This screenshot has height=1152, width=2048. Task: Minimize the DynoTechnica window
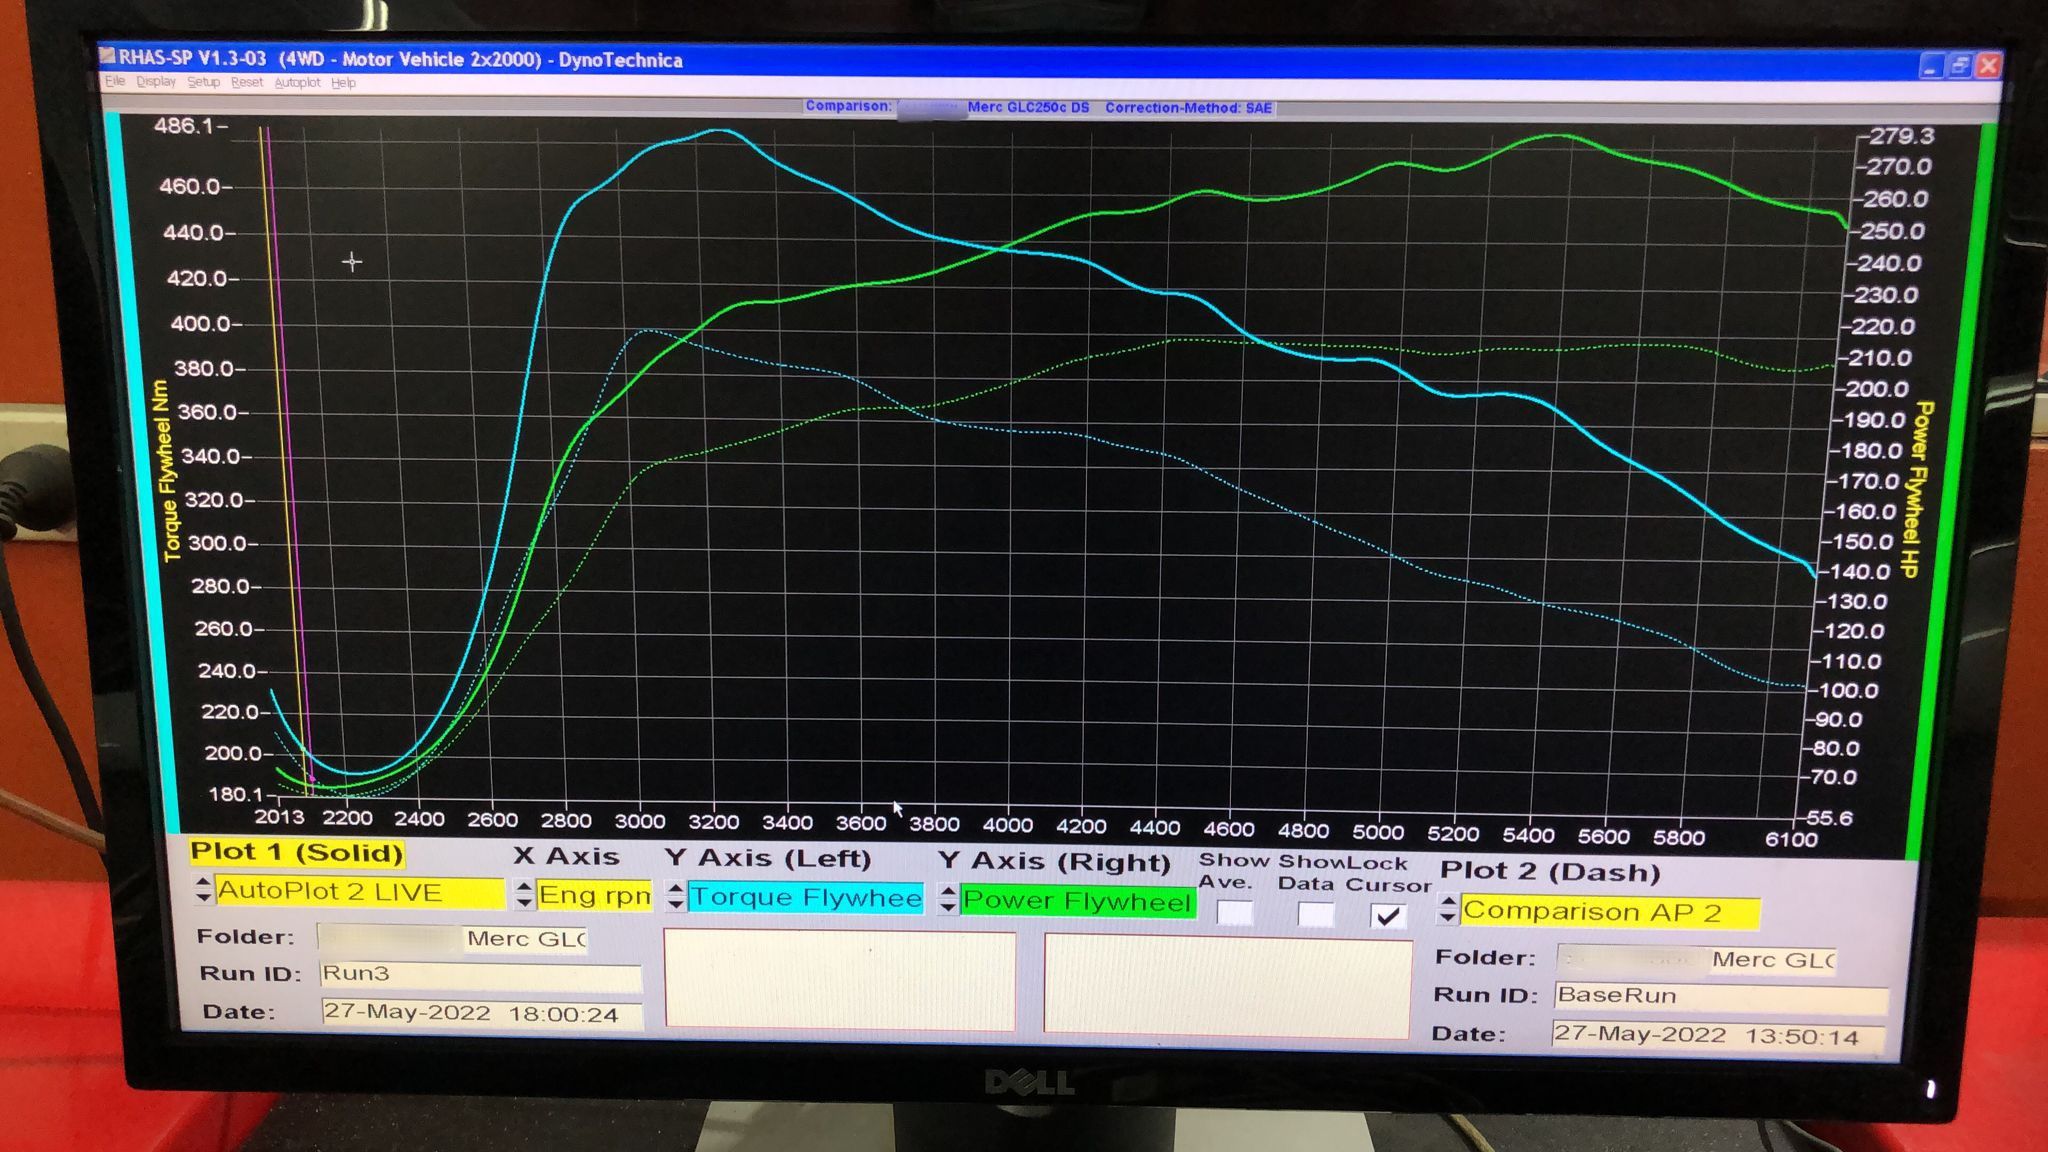(1931, 66)
